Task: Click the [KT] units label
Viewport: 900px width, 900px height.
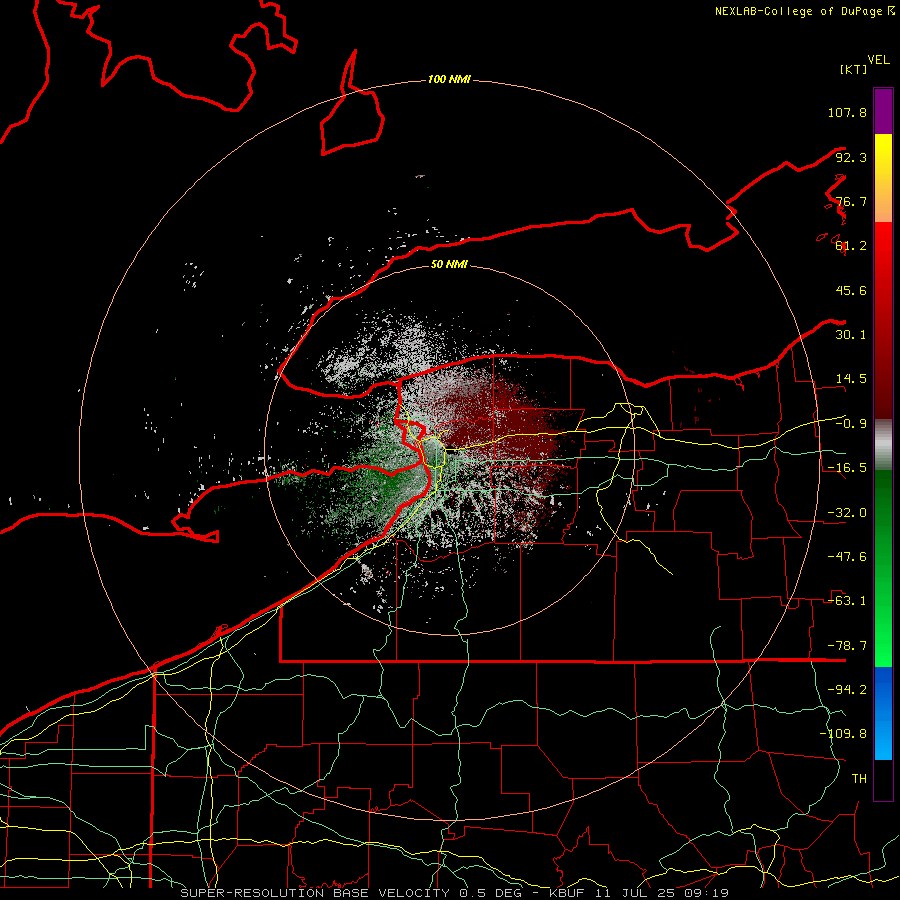Action: 854,69
